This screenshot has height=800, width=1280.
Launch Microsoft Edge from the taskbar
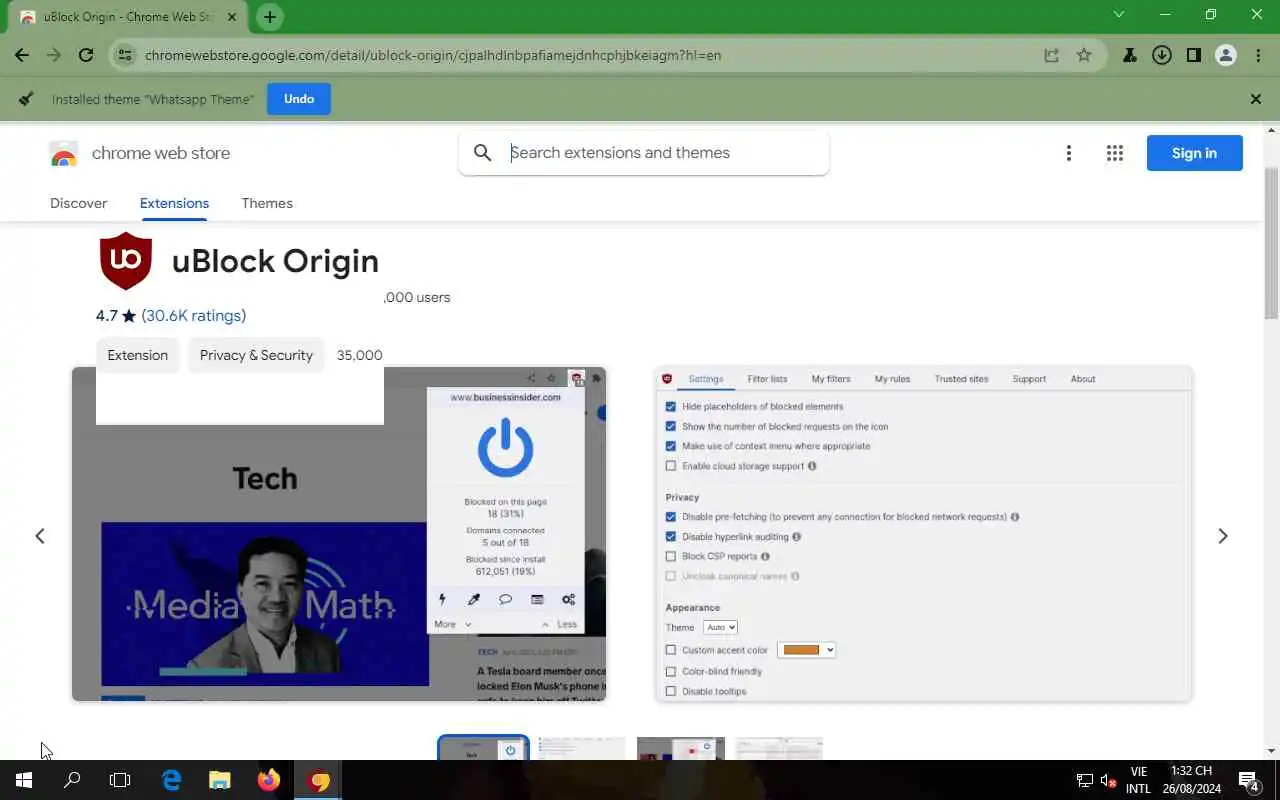172,780
